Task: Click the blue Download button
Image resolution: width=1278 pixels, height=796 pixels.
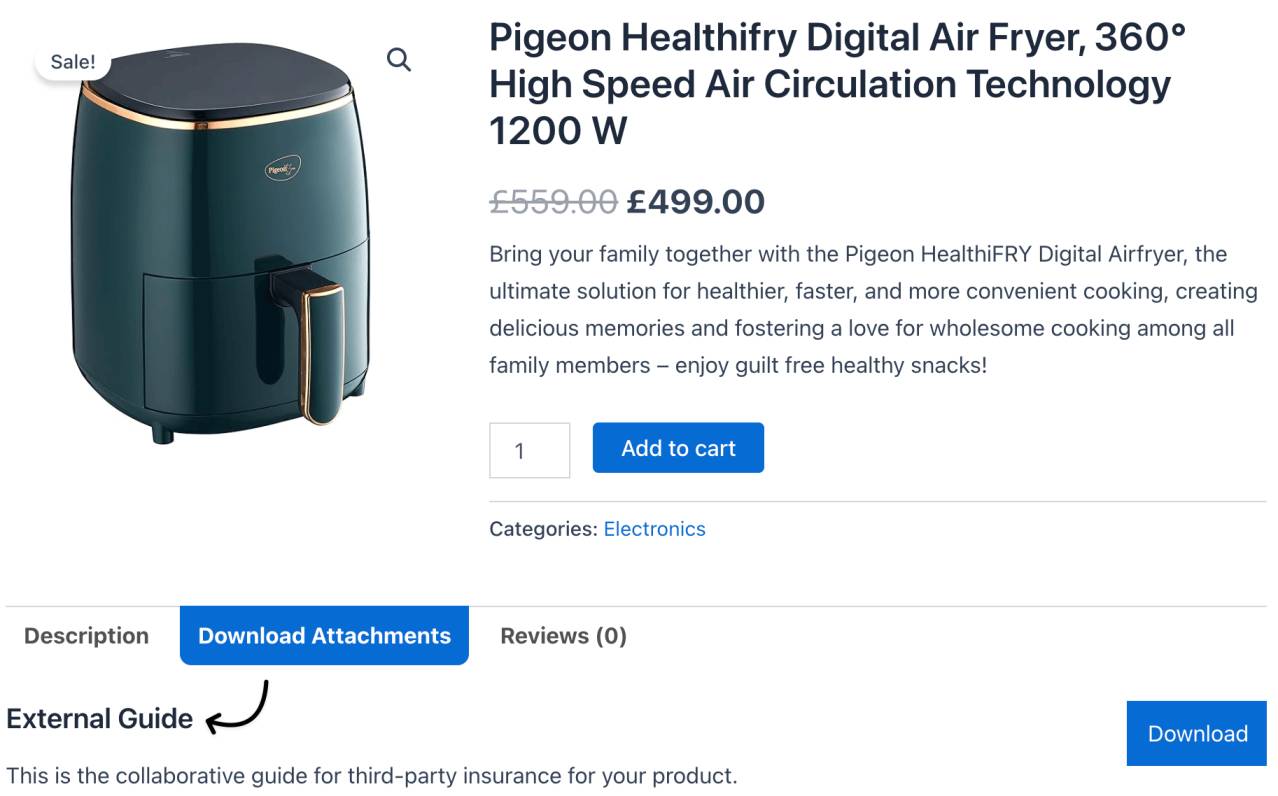Action: [x=1197, y=733]
